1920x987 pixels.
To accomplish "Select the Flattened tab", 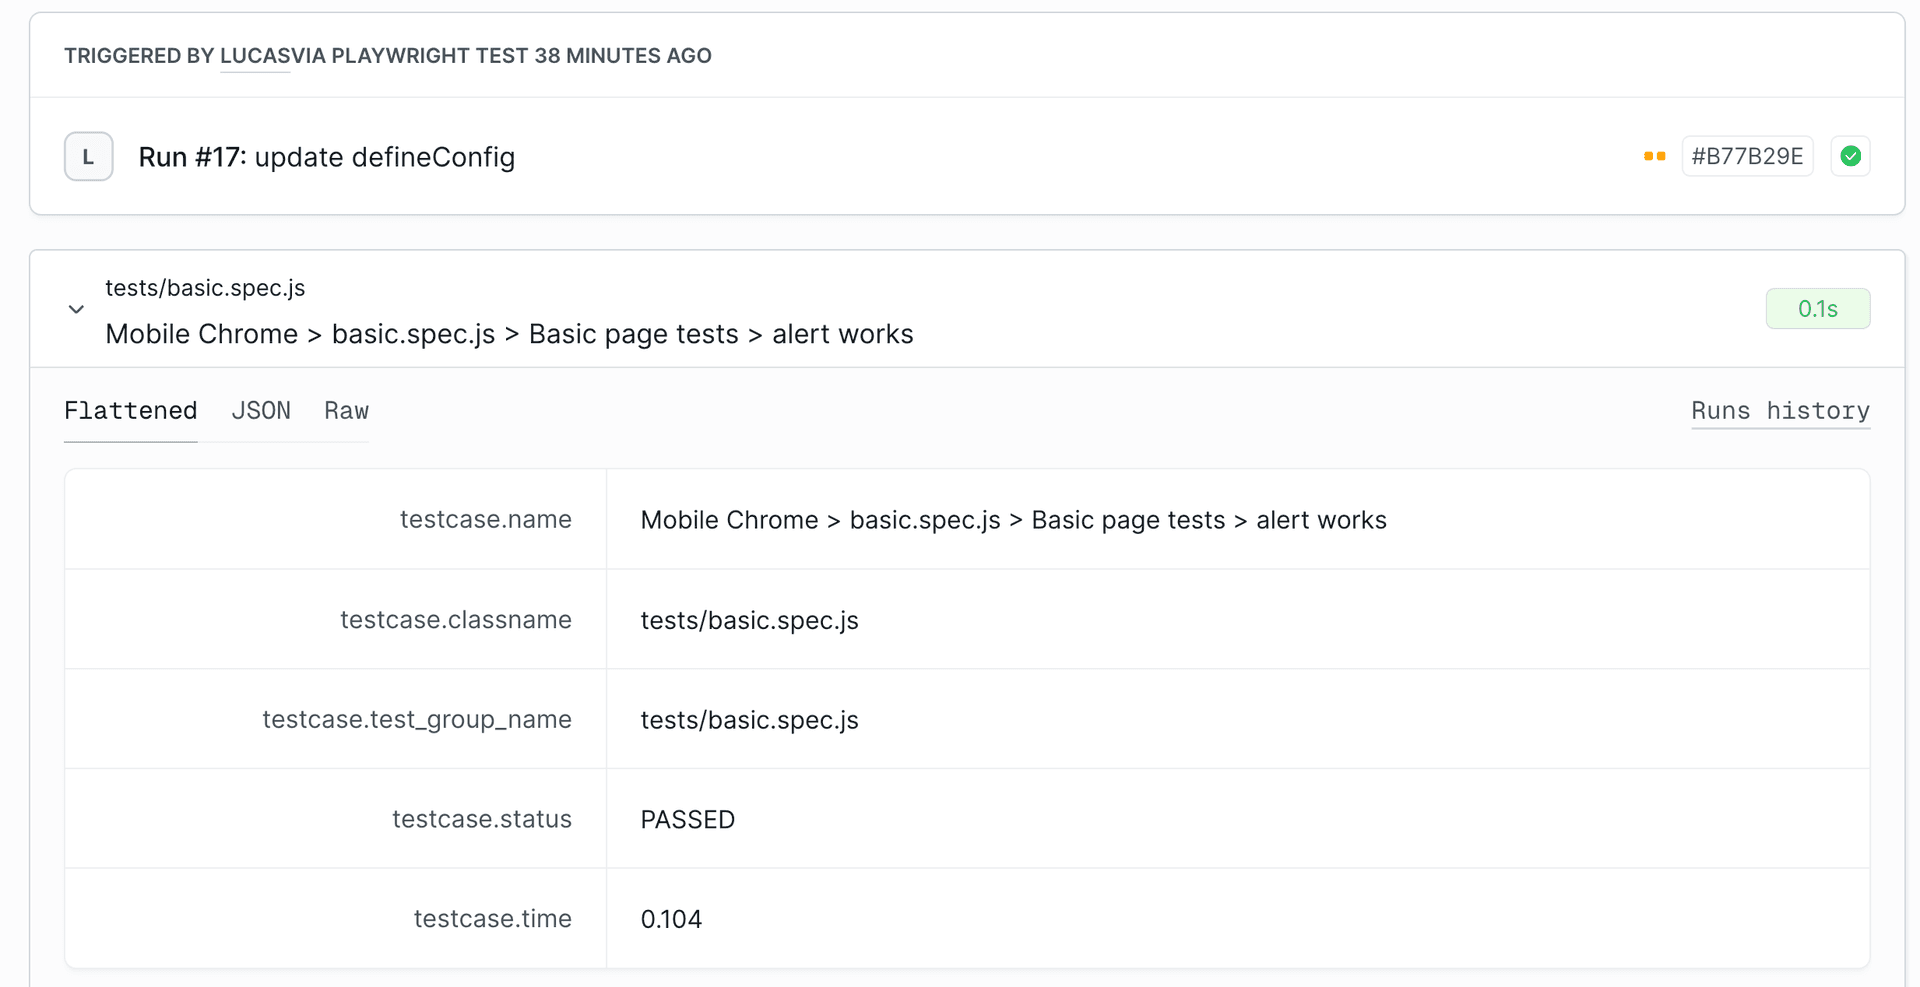I will point(130,411).
